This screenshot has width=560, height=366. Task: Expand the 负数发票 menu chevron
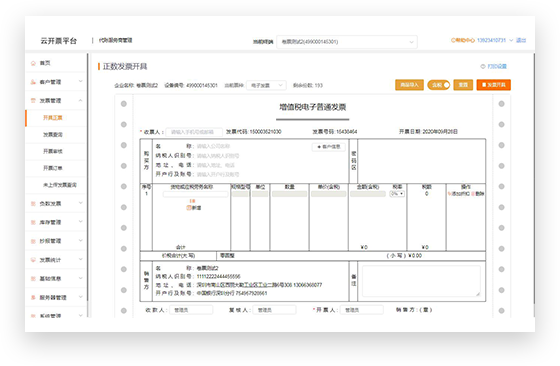80,203
